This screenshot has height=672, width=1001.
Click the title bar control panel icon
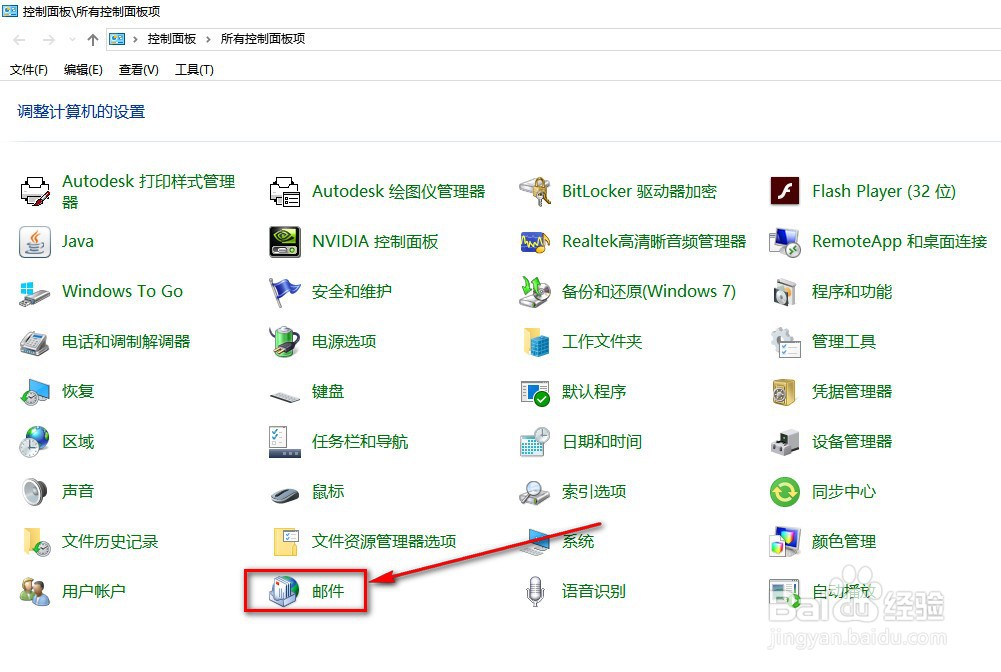tap(10, 11)
